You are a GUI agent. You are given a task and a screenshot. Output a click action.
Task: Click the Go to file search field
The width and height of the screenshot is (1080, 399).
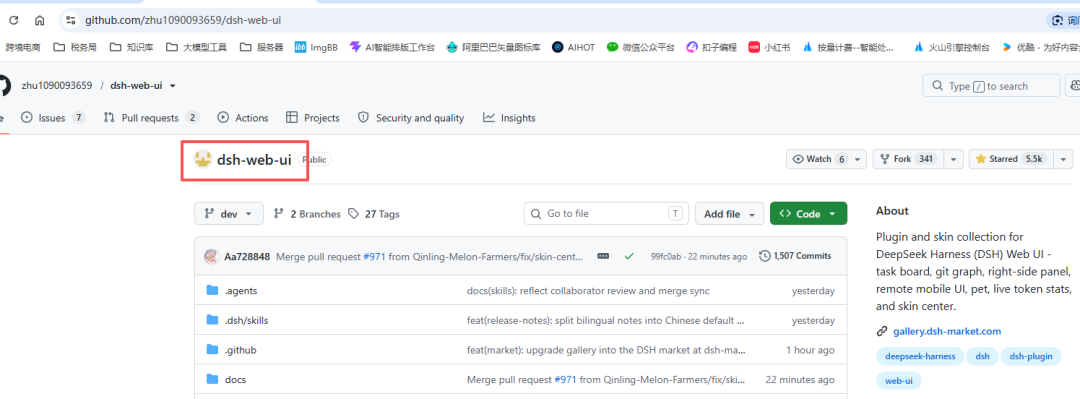pos(606,214)
